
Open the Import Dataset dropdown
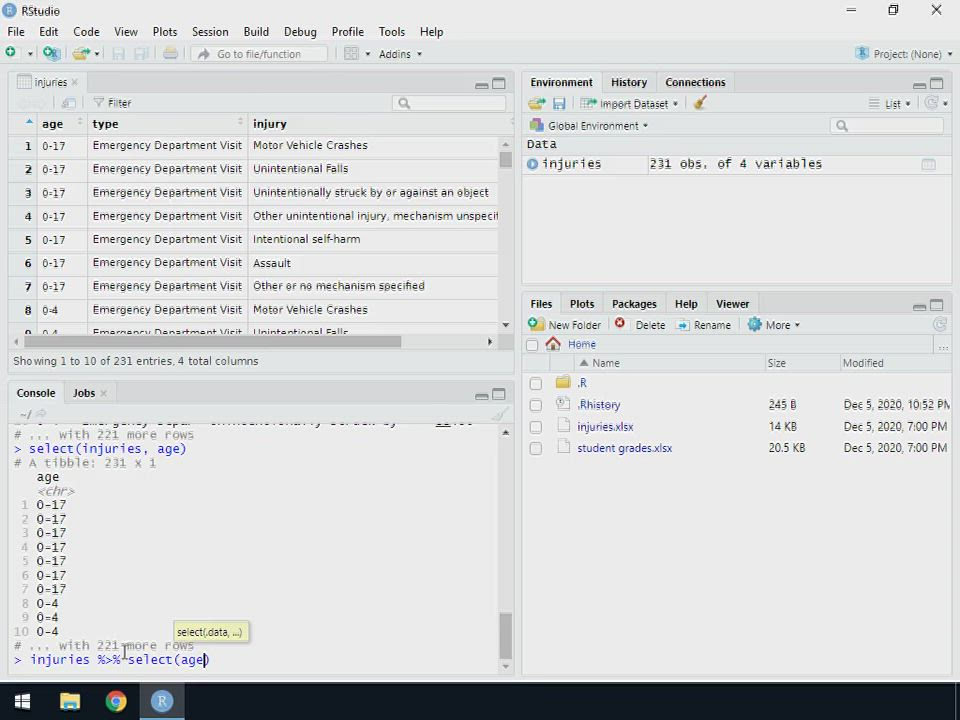tap(630, 104)
